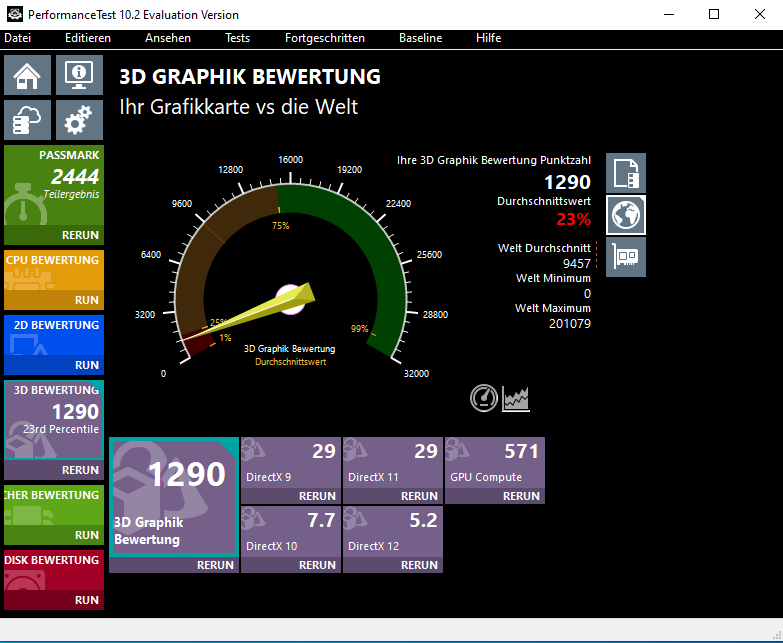The width and height of the screenshot is (783, 643).
Task: Open the Datei menu
Action: coord(17,38)
